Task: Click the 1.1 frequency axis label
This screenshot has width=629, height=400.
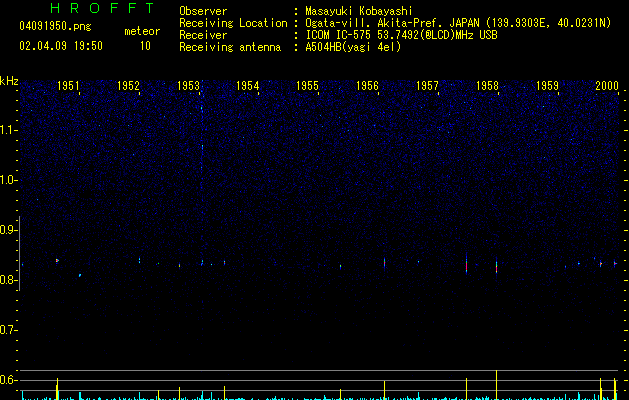Action: (x=8, y=130)
